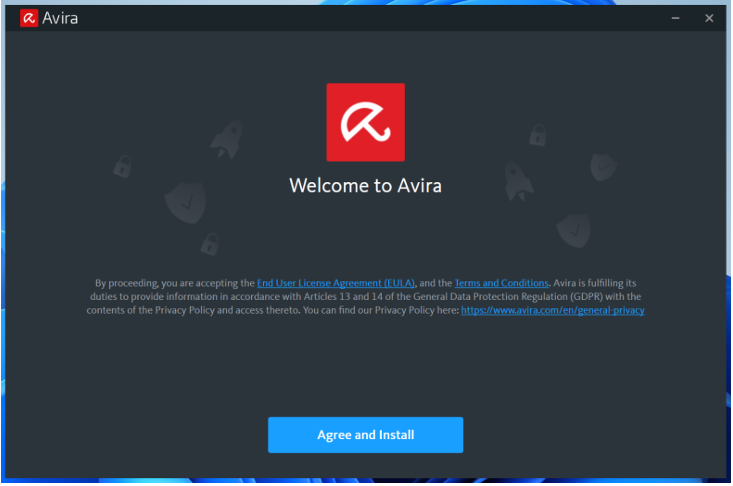733x486 pixels.
Task: Click the faded shield at far right edge
Action: (603, 165)
